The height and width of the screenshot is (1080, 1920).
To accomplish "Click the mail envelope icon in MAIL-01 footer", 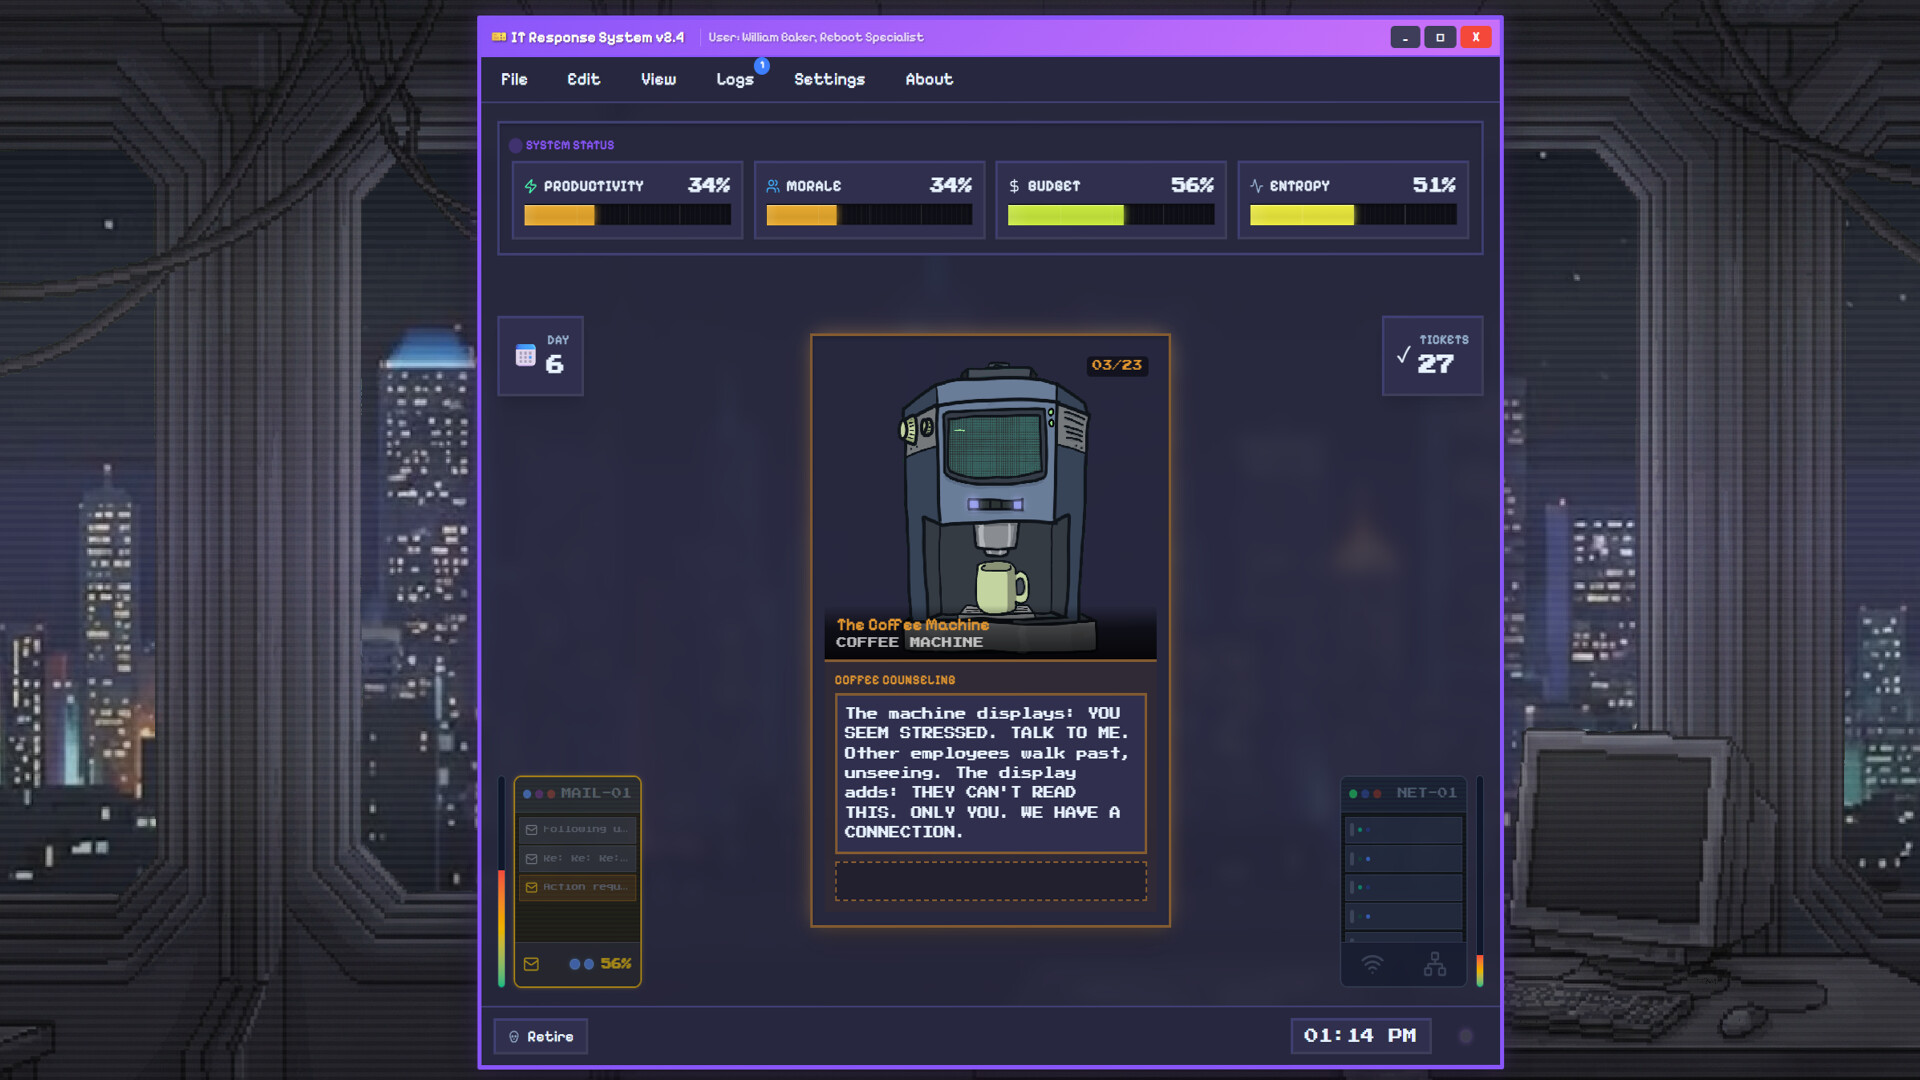I will point(531,964).
